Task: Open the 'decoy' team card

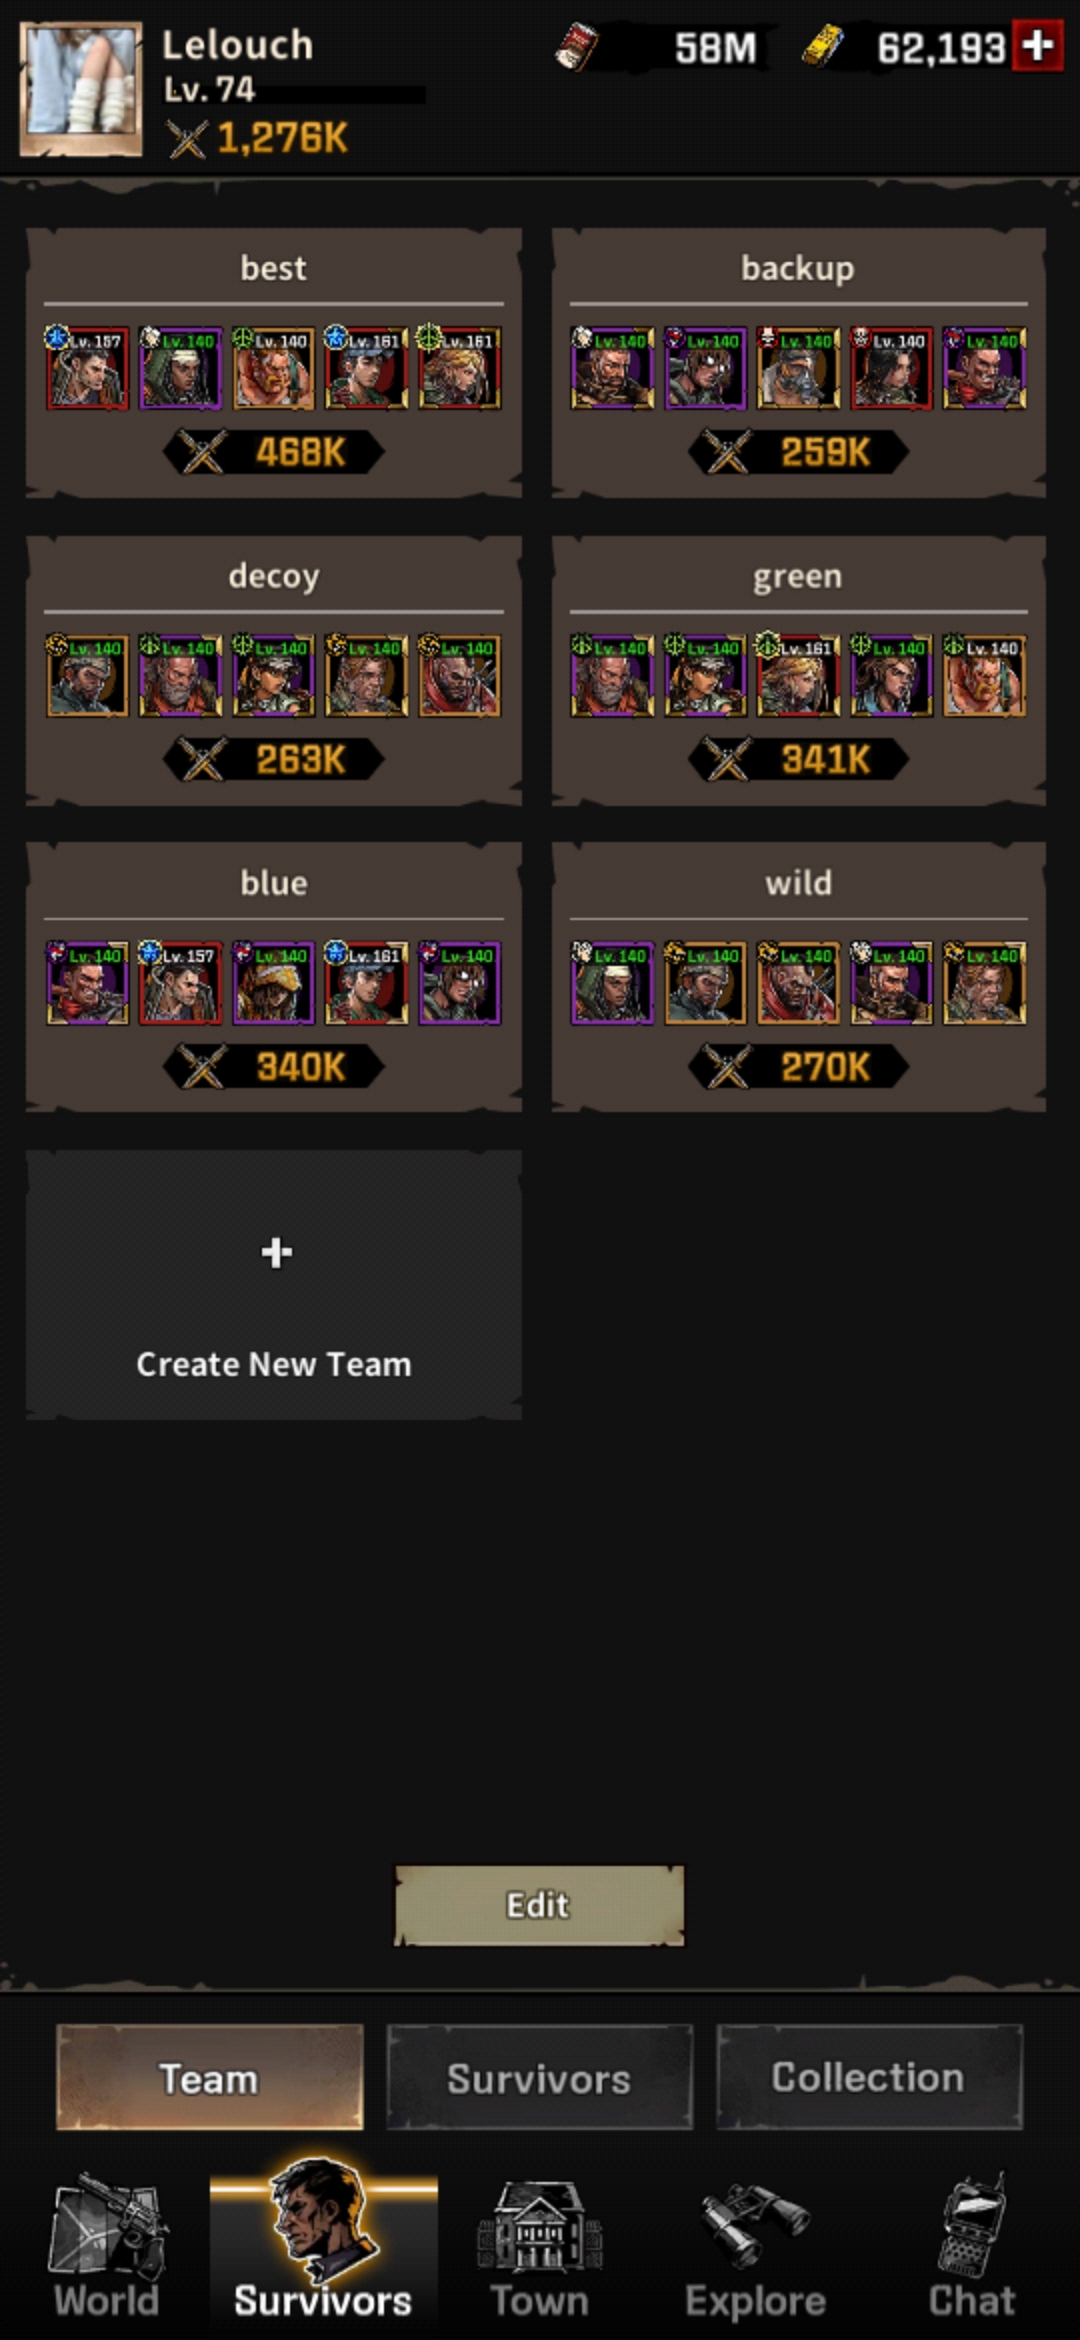Action: (274, 671)
